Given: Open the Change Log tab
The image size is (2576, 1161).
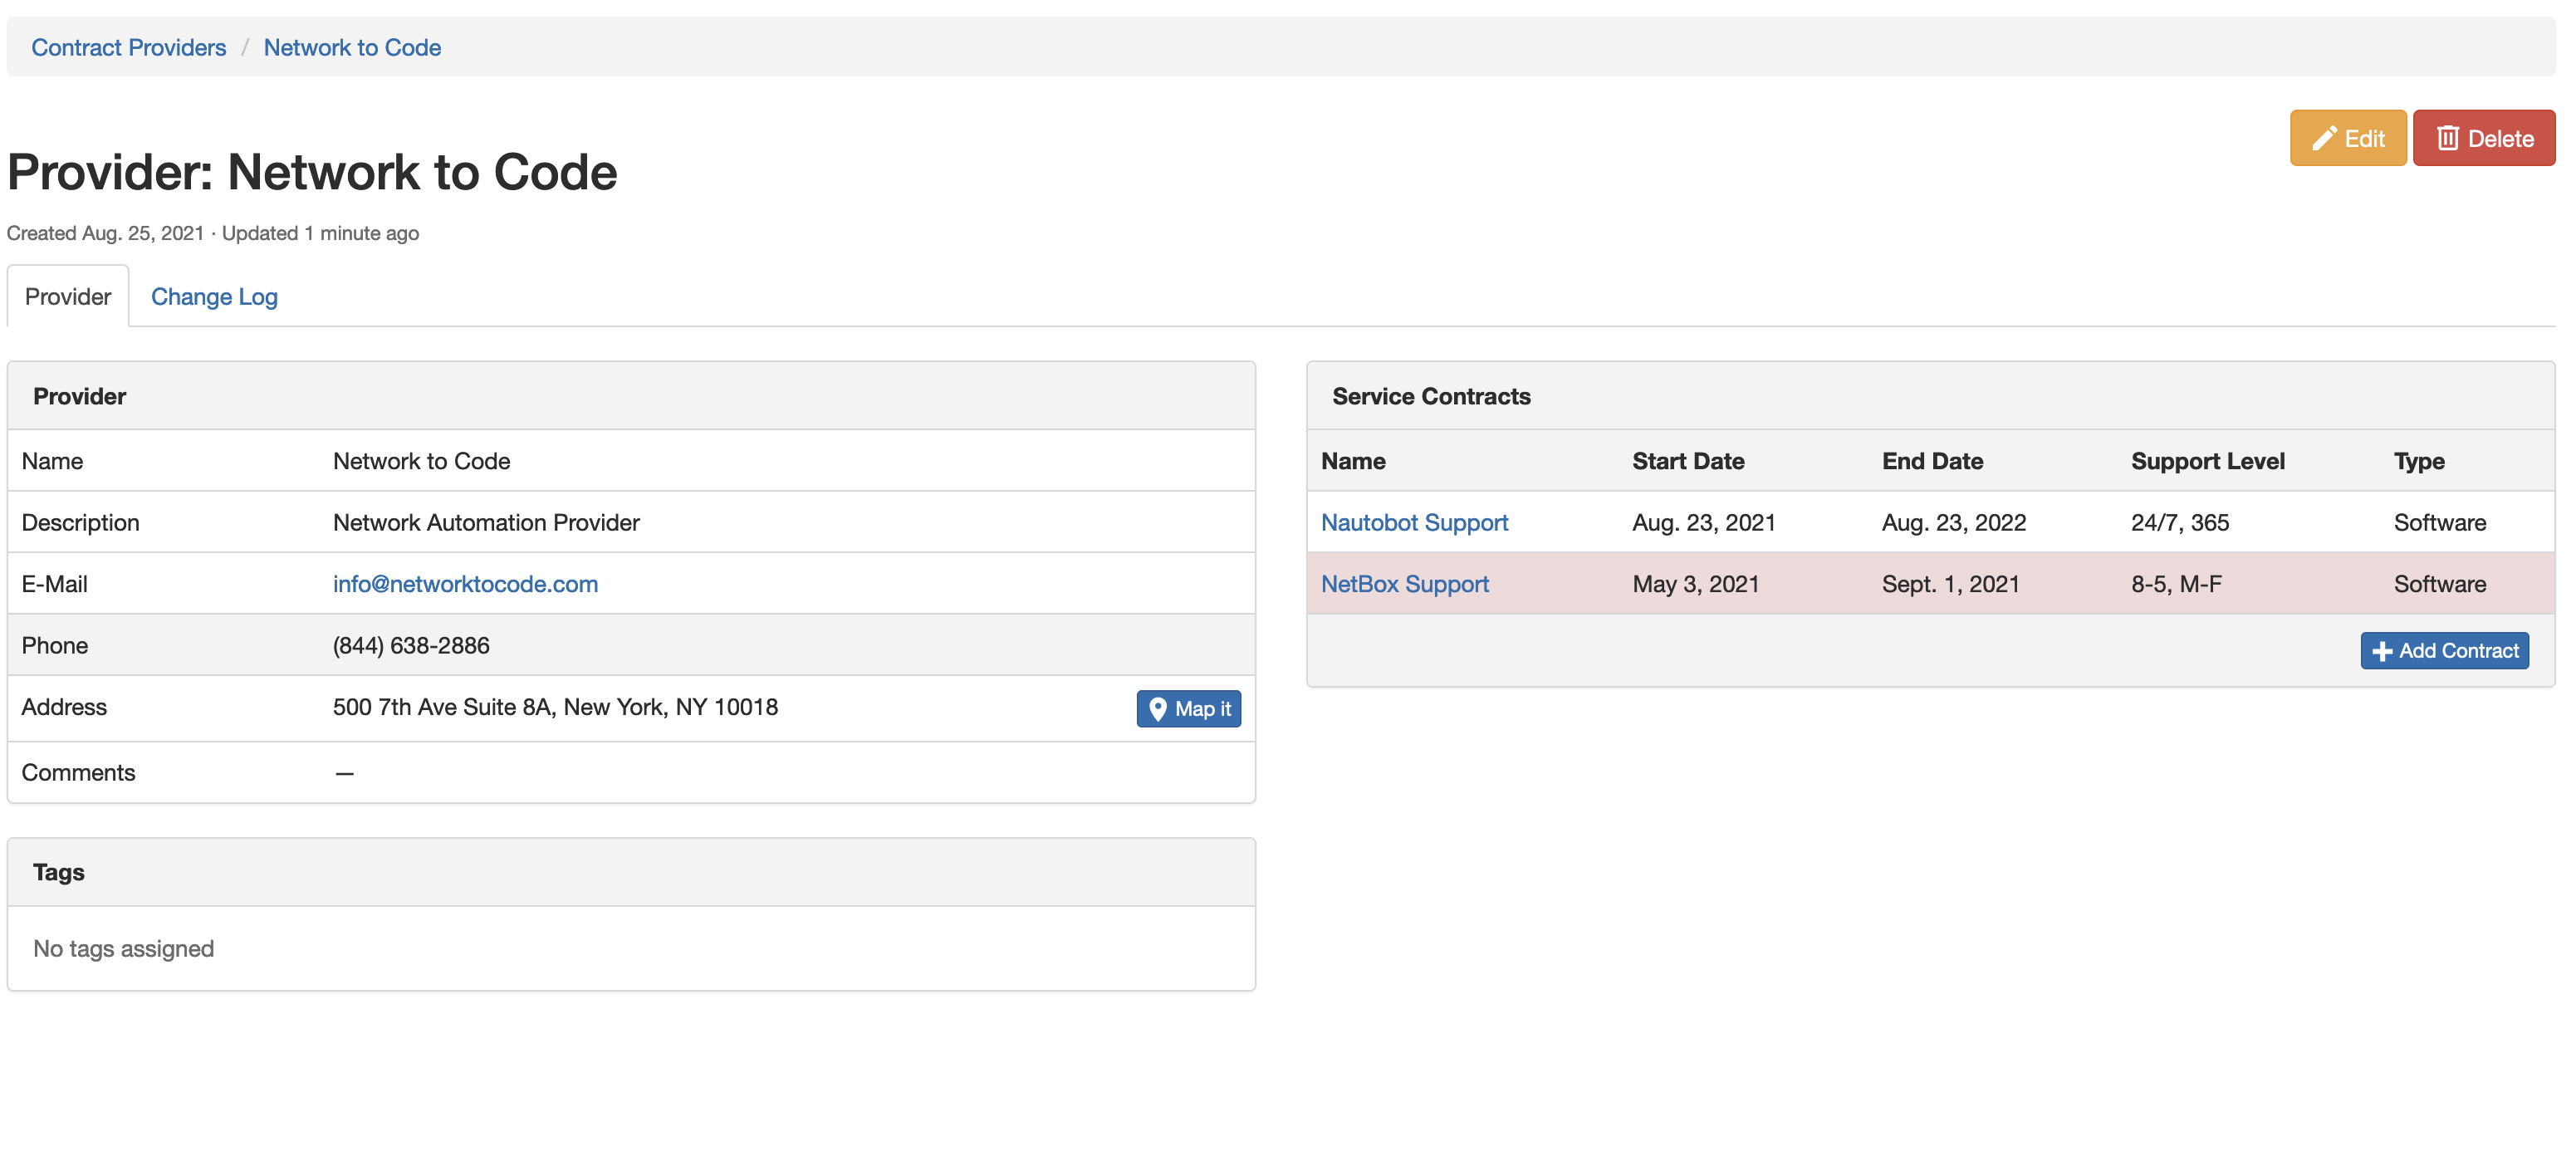Looking at the screenshot, I should [214, 296].
